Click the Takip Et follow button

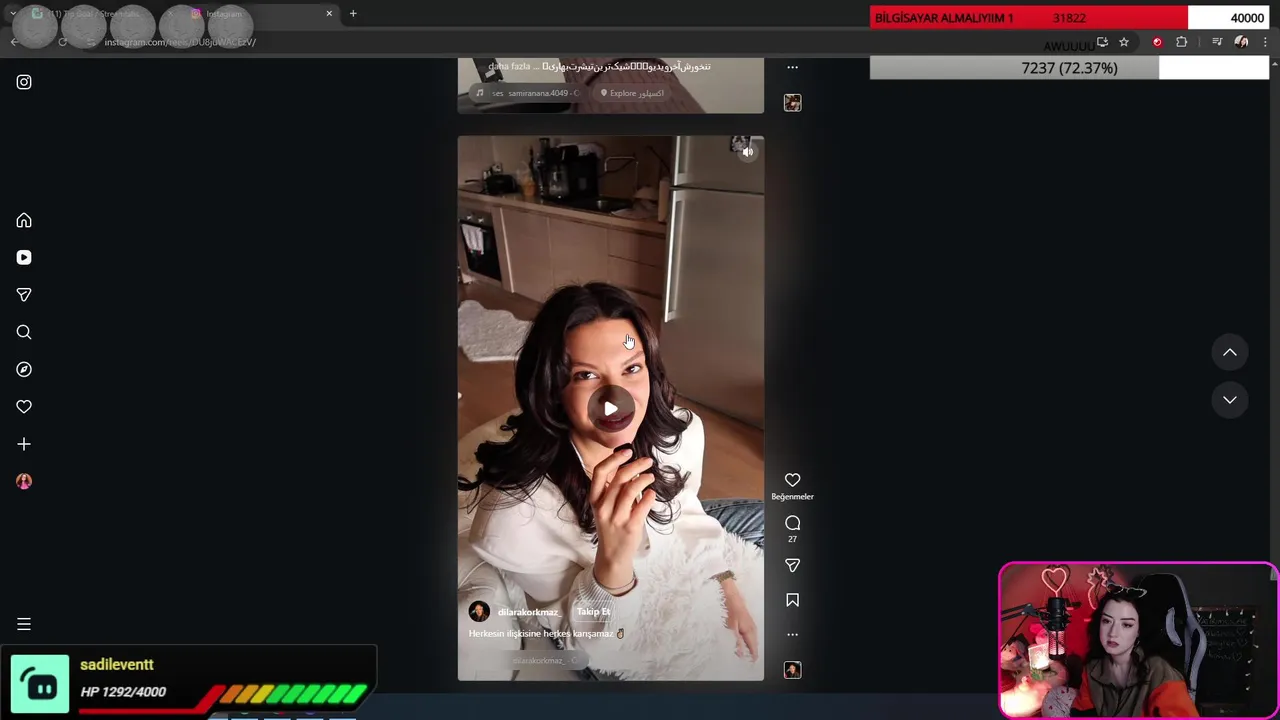[593, 612]
